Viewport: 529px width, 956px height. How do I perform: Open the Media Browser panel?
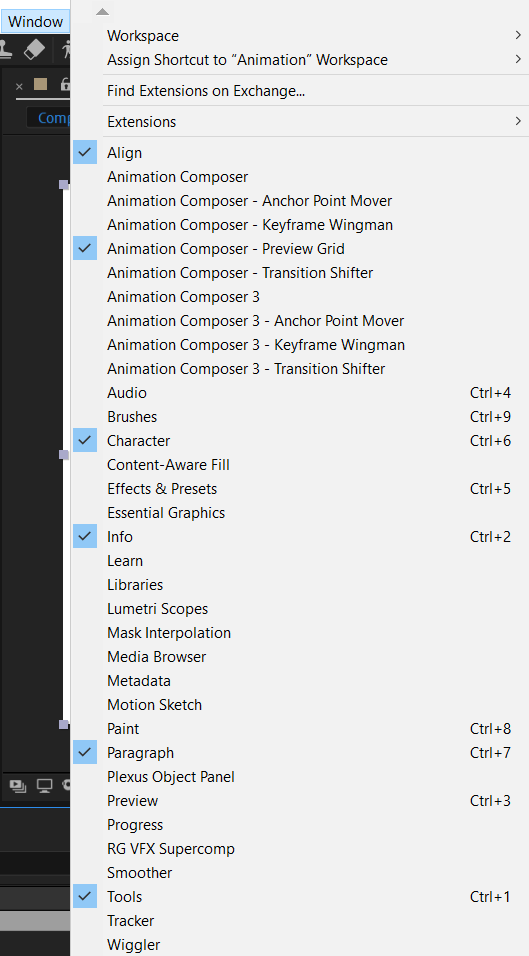299,657
